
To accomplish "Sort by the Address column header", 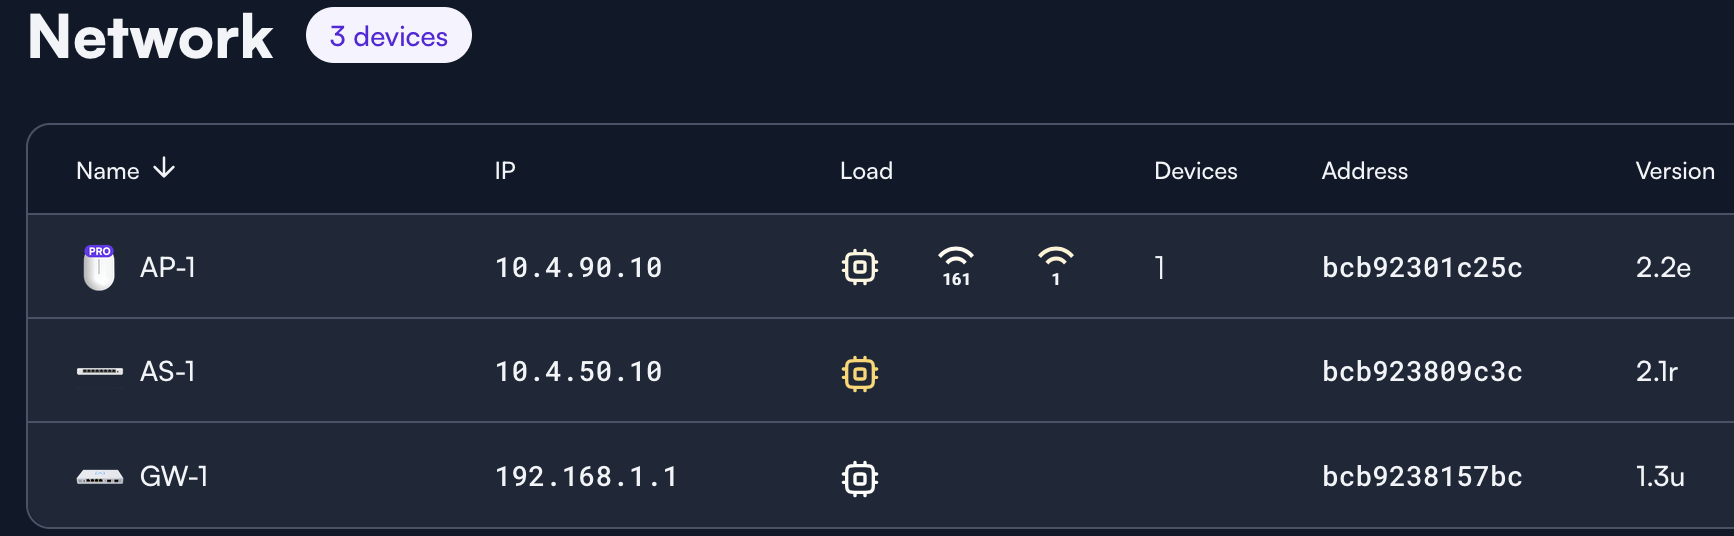I will [1365, 171].
